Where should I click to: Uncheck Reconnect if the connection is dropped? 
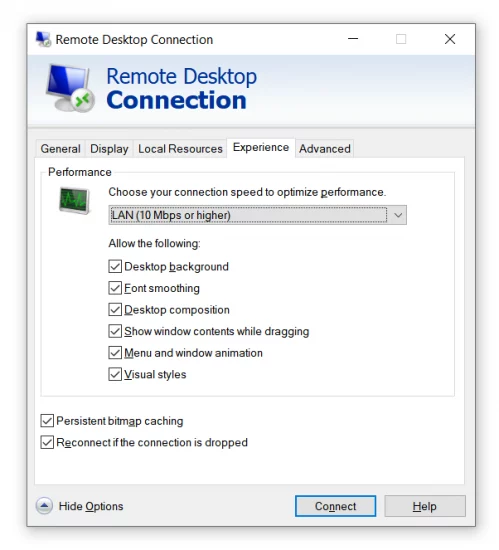point(47,442)
